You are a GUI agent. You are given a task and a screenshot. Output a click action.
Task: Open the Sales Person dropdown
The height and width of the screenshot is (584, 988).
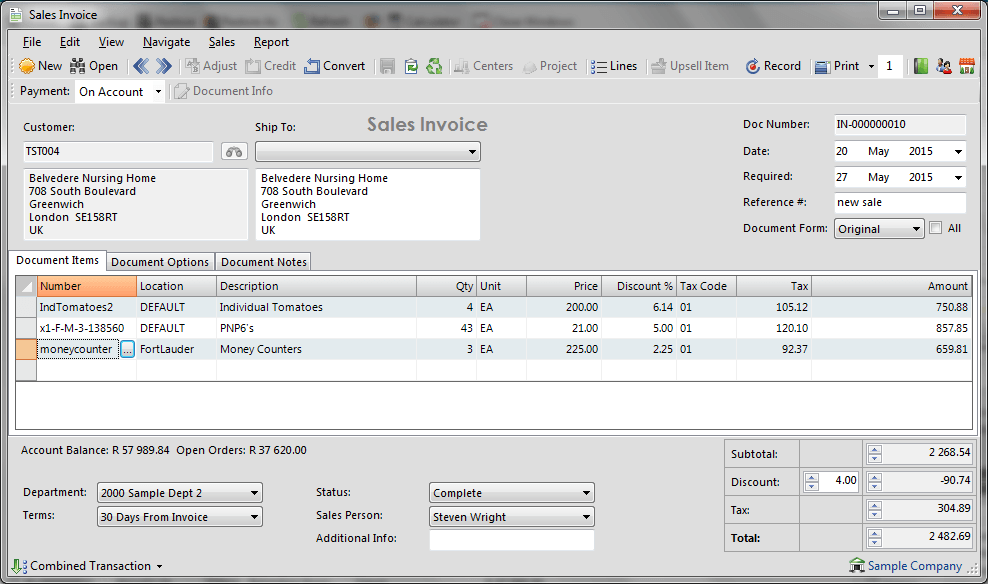click(512, 517)
